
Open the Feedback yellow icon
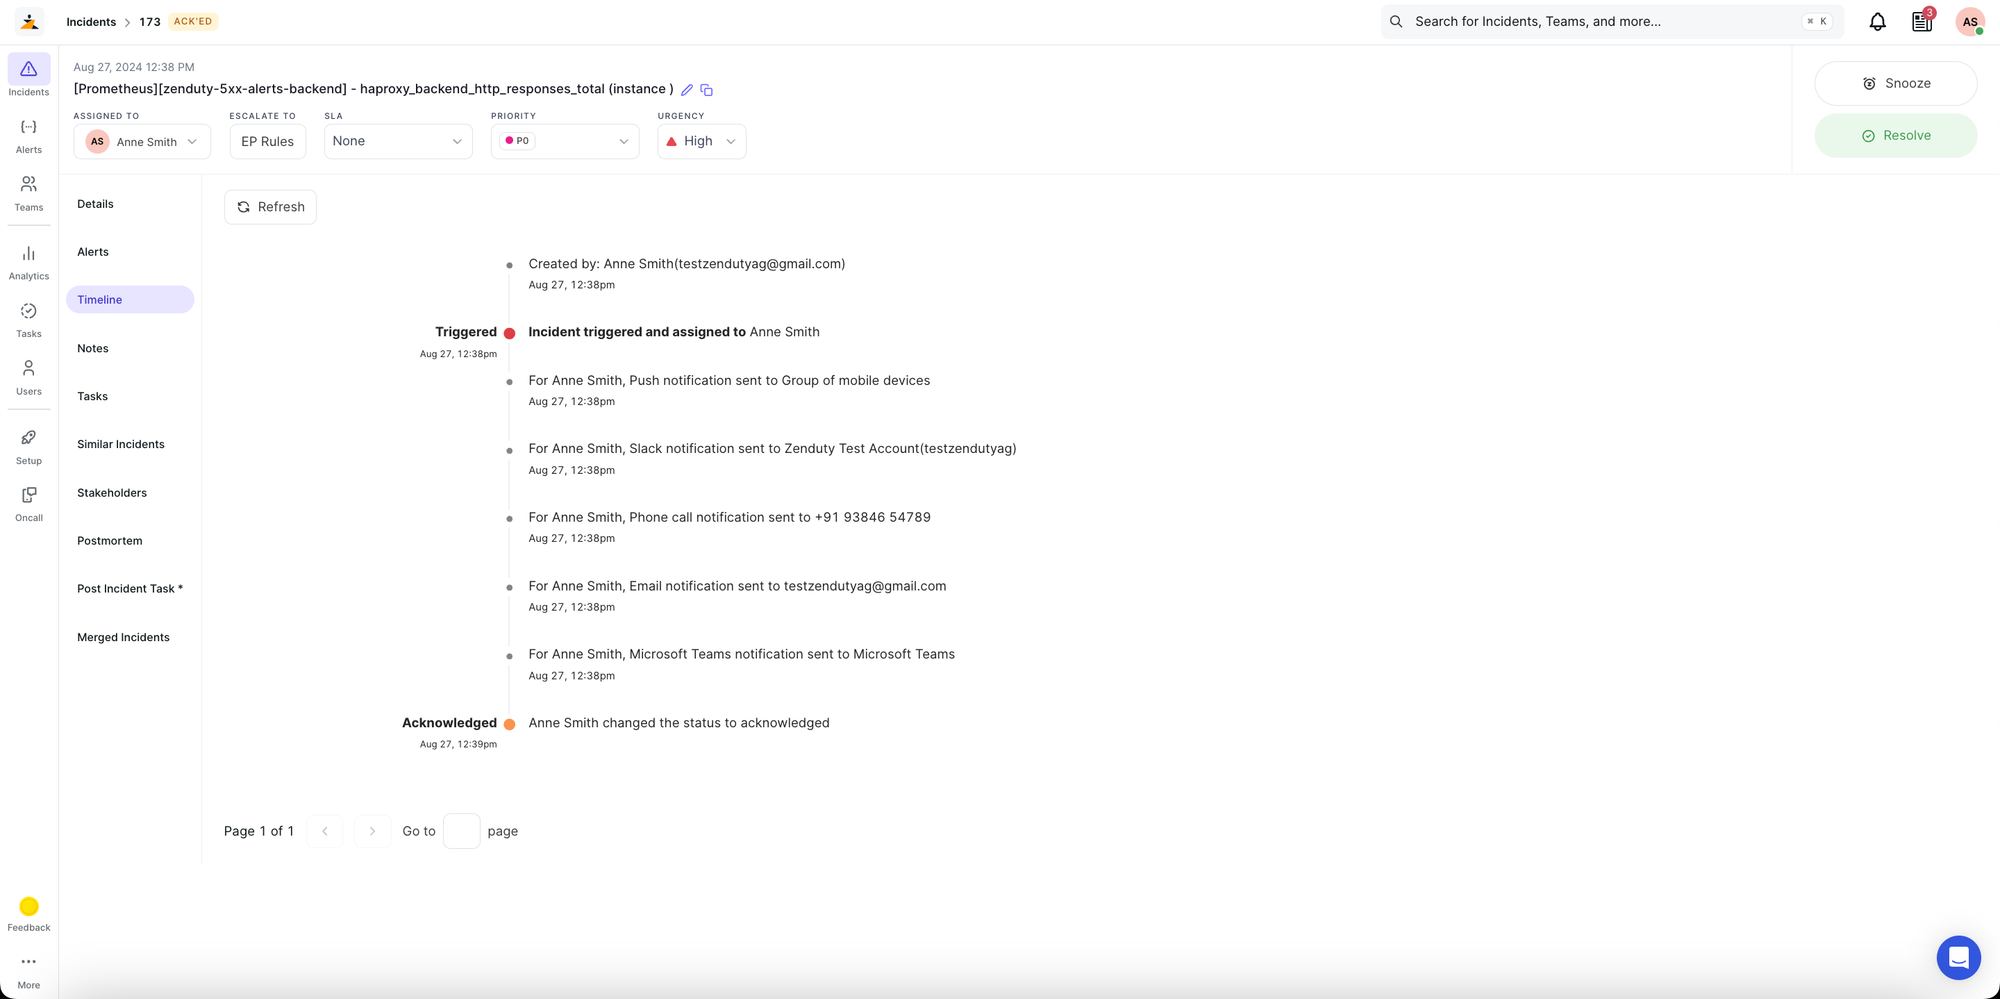click(x=29, y=906)
